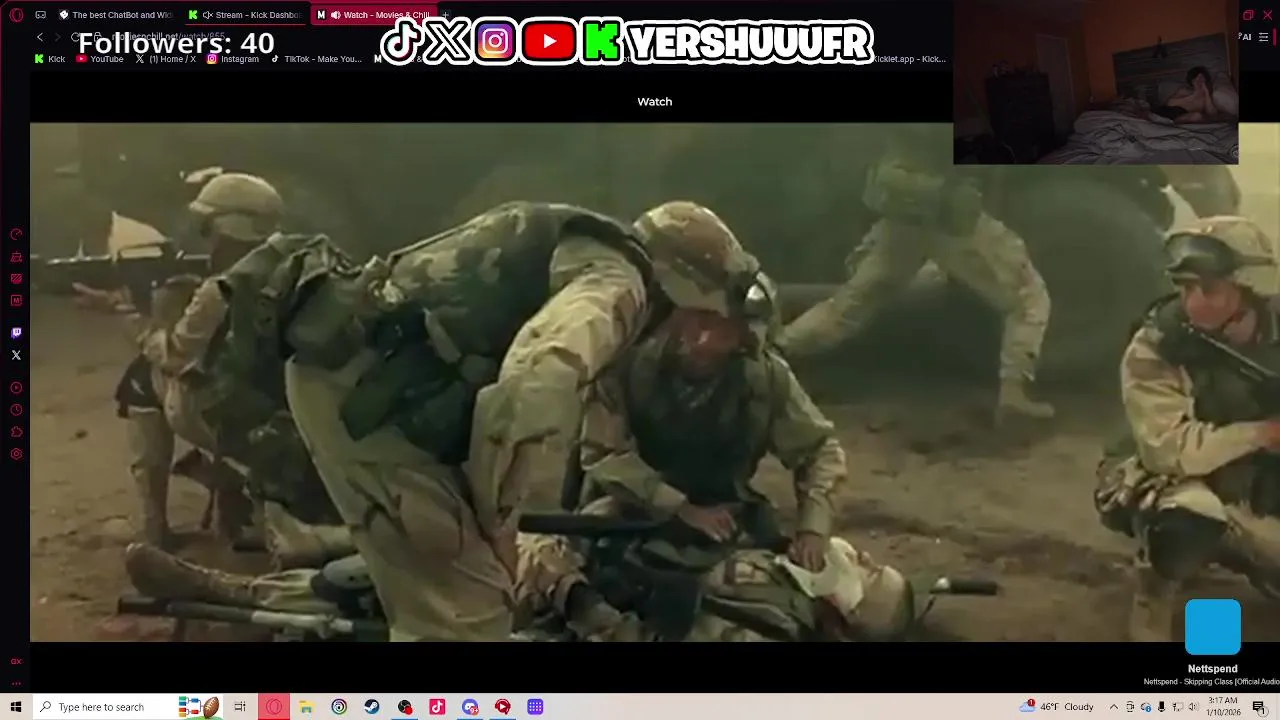
Task: Open the Discord taskbar icon with badge
Action: pos(470,707)
